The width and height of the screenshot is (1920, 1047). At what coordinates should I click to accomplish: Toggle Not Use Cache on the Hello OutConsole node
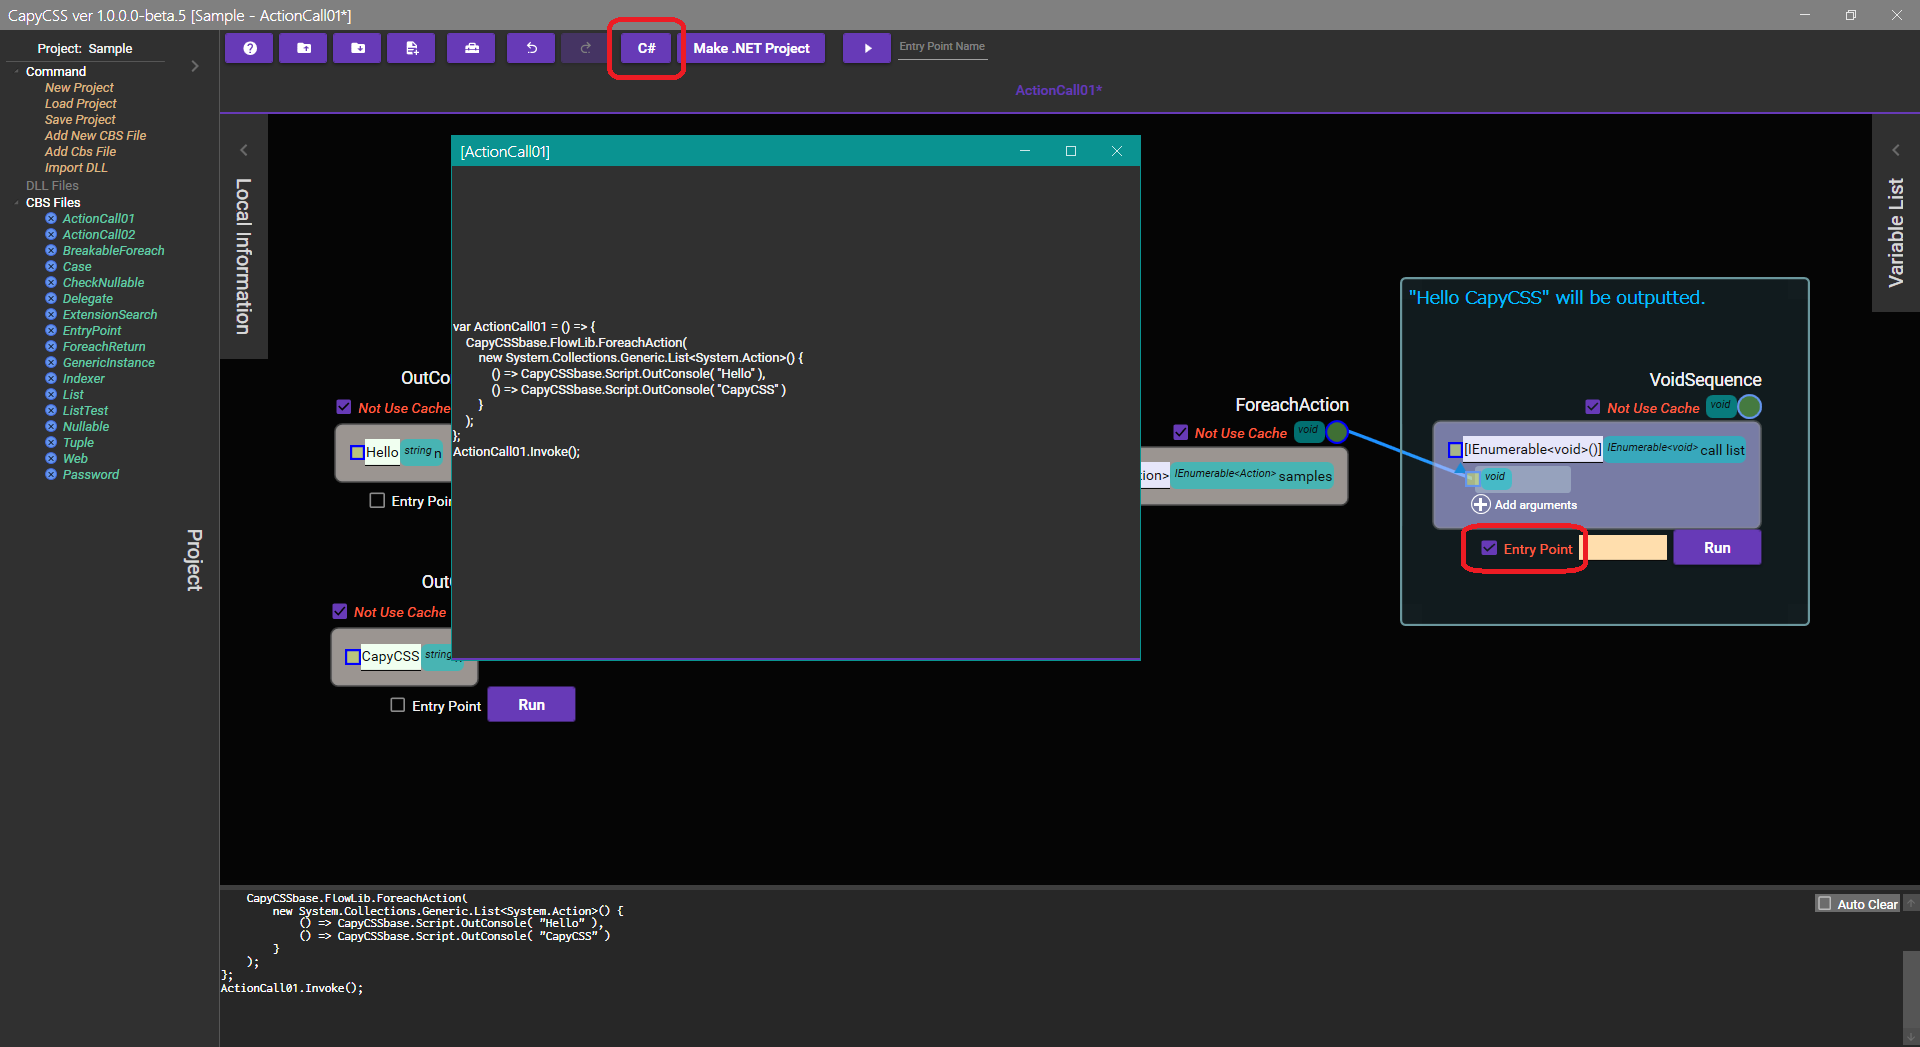[344, 407]
